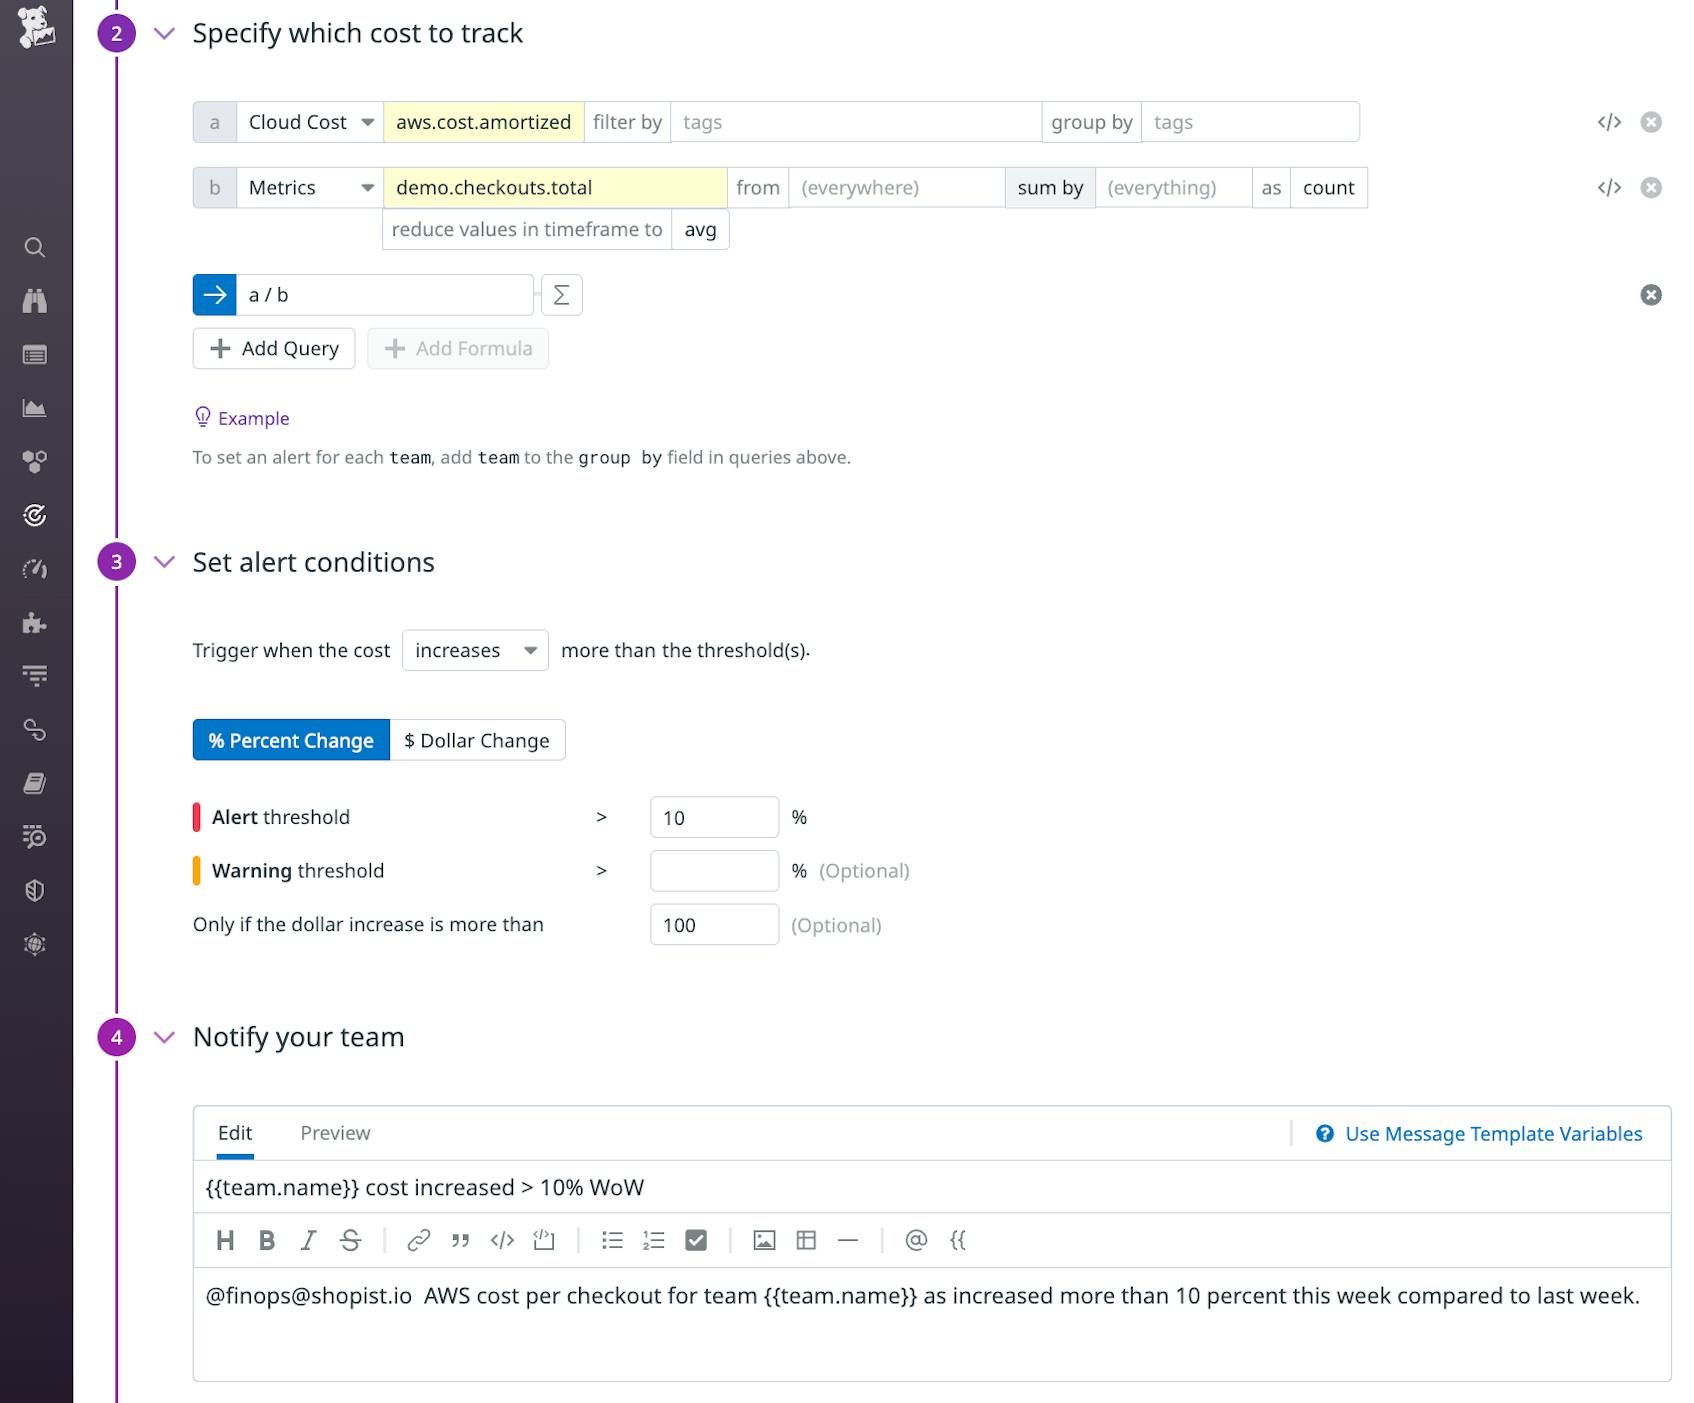Select the Monitors target icon in sidebar

[36, 515]
